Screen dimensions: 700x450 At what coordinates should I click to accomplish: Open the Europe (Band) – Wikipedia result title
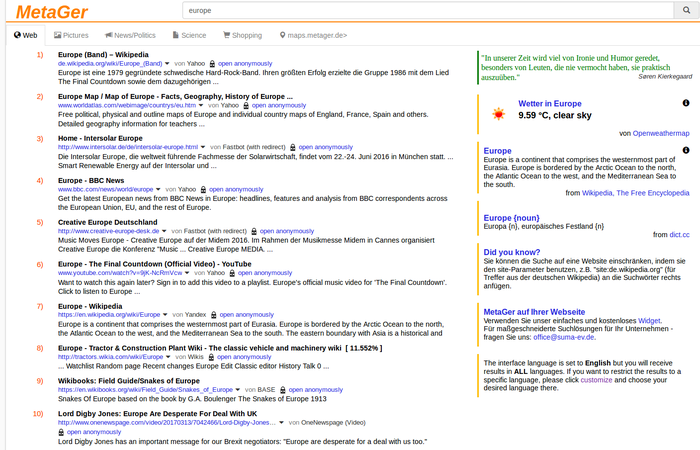click(x=103, y=54)
